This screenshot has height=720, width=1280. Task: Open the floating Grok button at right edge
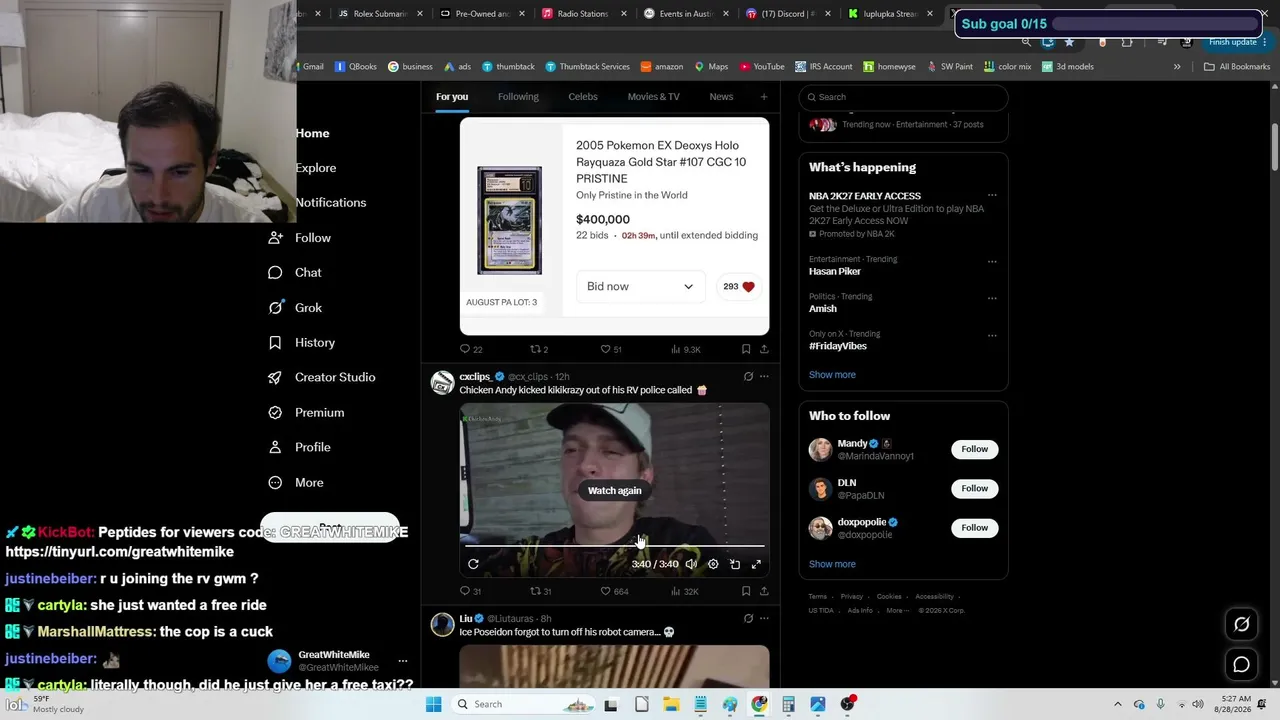pos(1241,624)
